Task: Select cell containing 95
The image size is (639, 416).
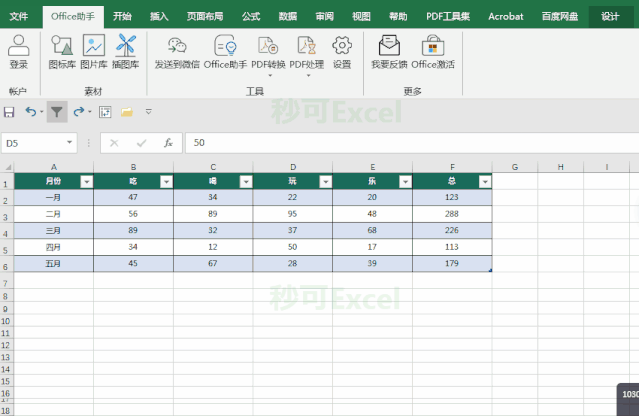Action: [293, 214]
